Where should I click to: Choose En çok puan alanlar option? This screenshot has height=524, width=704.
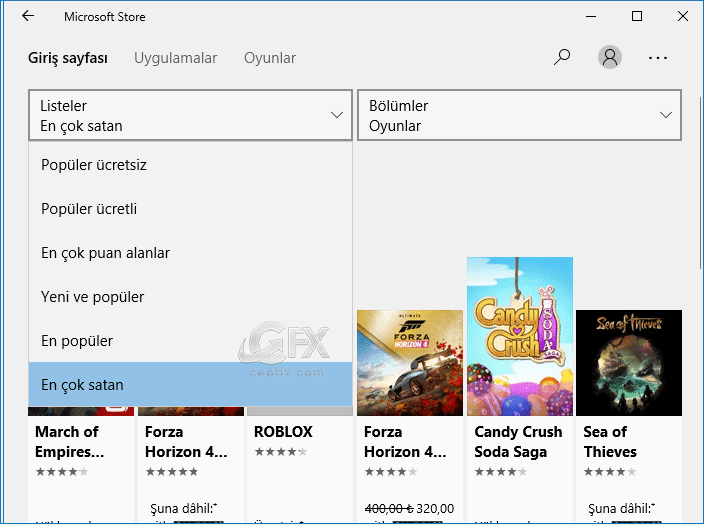(x=190, y=253)
